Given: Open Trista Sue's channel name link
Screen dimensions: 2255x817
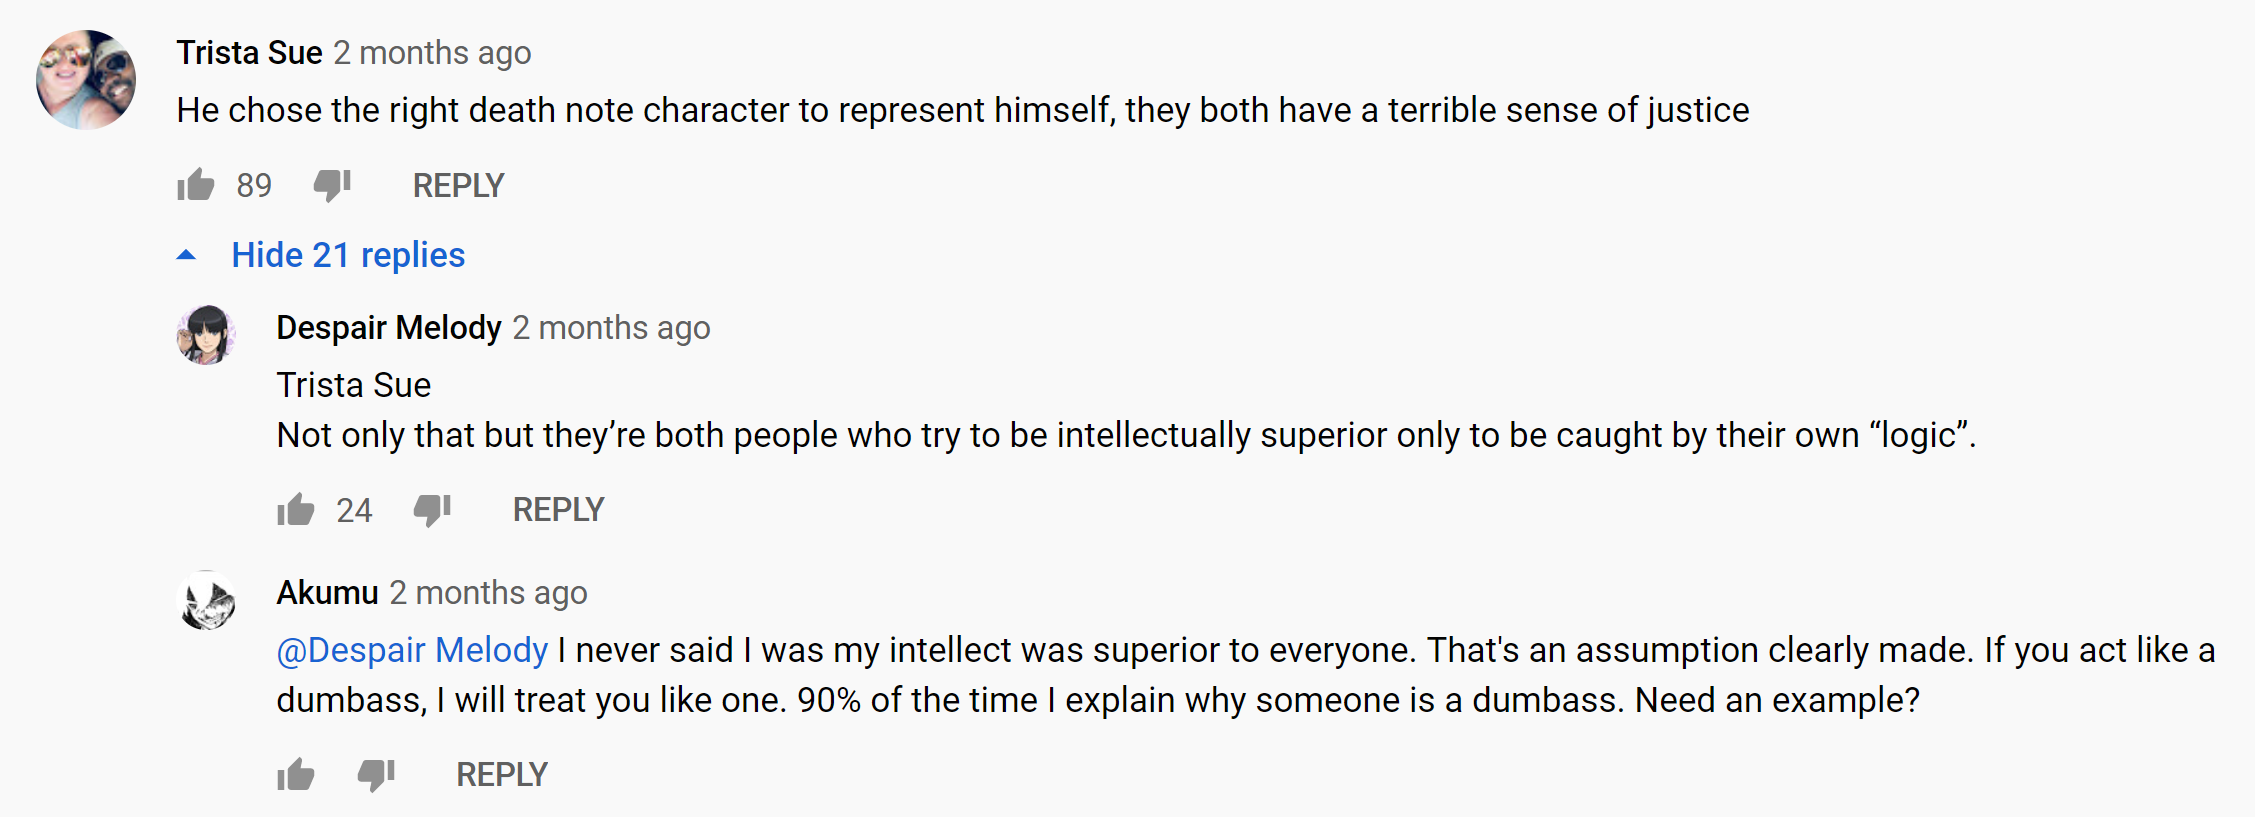Looking at the screenshot, I should [249, 53].
